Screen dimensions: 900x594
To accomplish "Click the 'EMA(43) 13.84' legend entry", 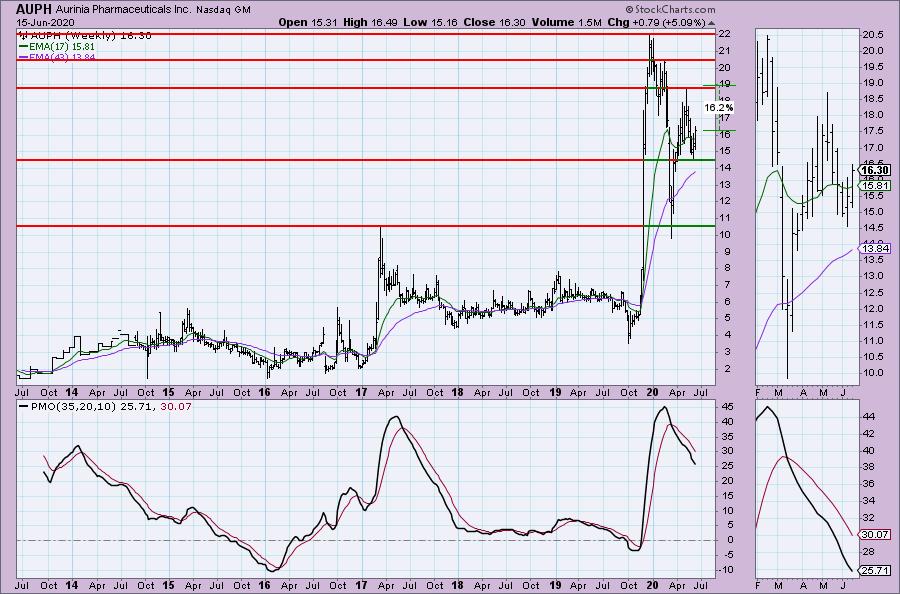I will [x=57, y=57].
